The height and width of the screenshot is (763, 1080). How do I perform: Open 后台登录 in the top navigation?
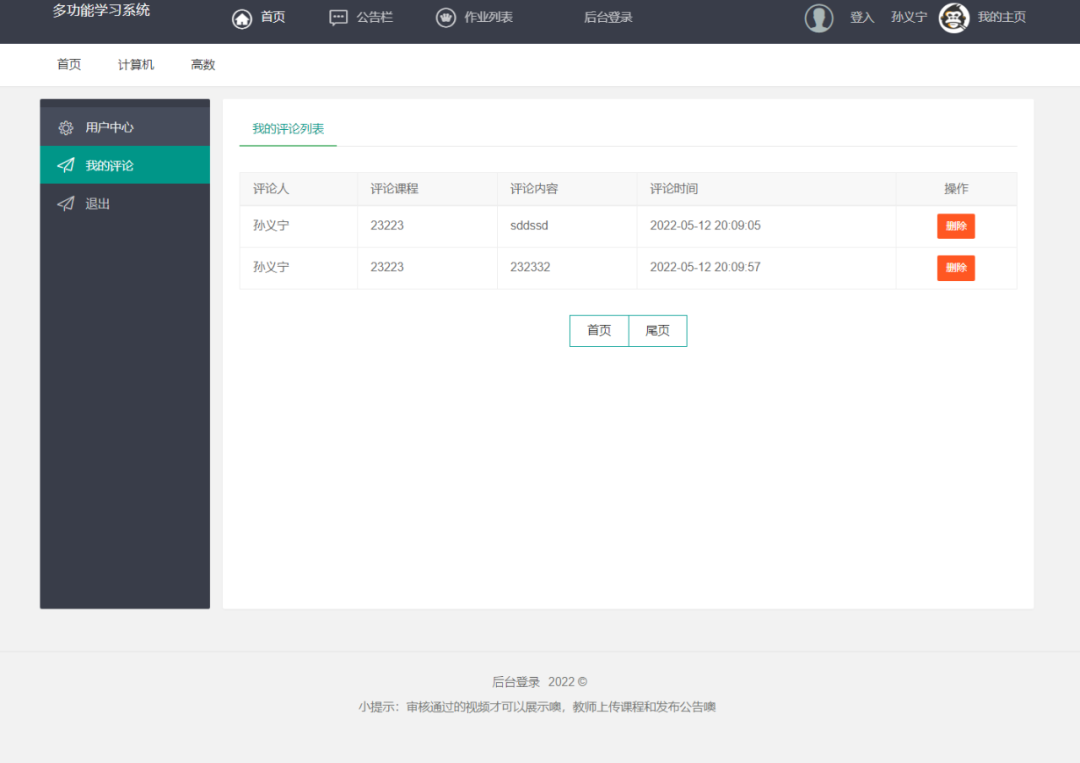tap(608, 17)
